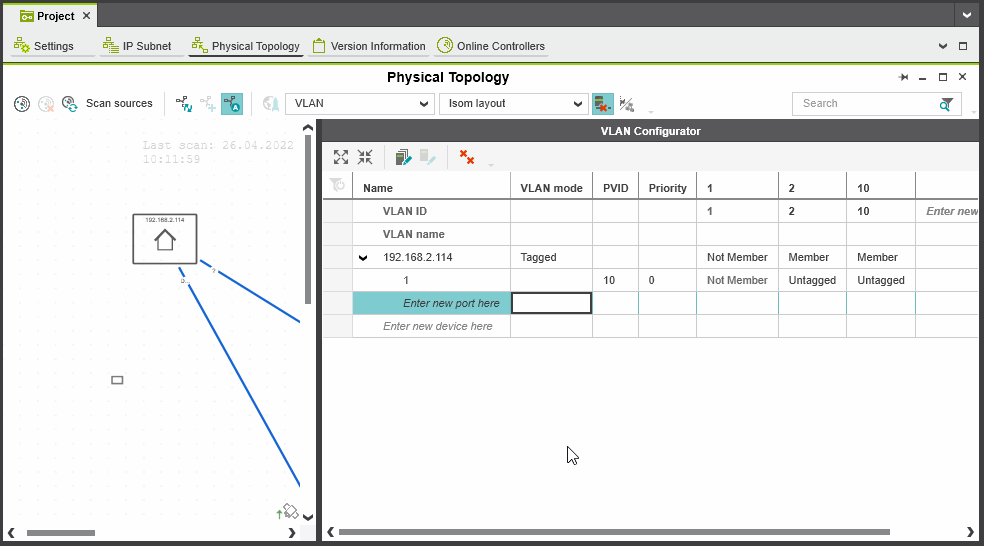This screenshot has height=546, width=984.
Task: Open the Isom layout dropdown
Action: click(514, 104)
